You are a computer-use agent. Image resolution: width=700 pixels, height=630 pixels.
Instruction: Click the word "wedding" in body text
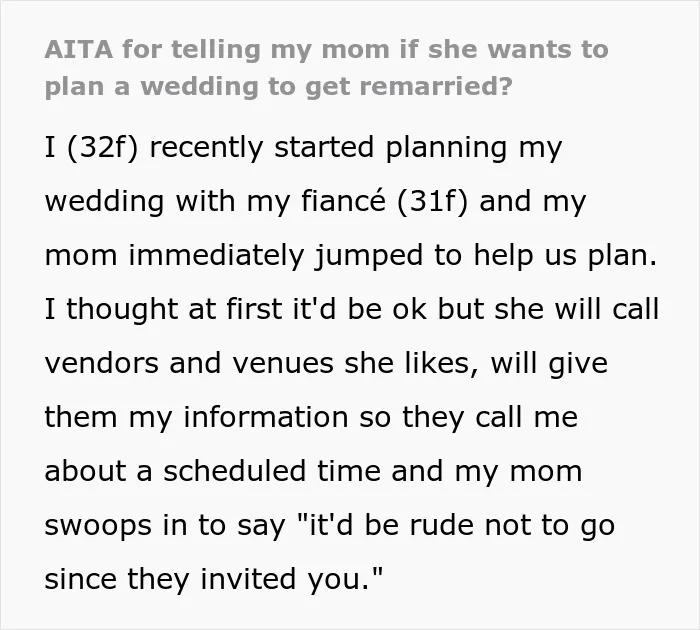pyautogui.click(x=104, y=201)
